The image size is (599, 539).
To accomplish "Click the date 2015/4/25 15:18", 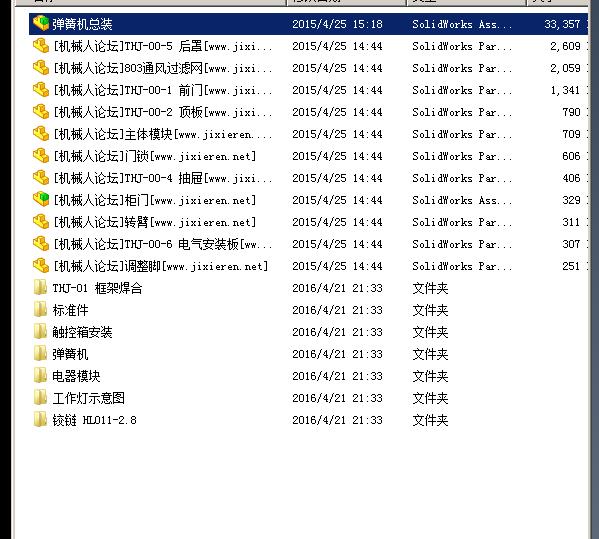I will pos(337,24).
